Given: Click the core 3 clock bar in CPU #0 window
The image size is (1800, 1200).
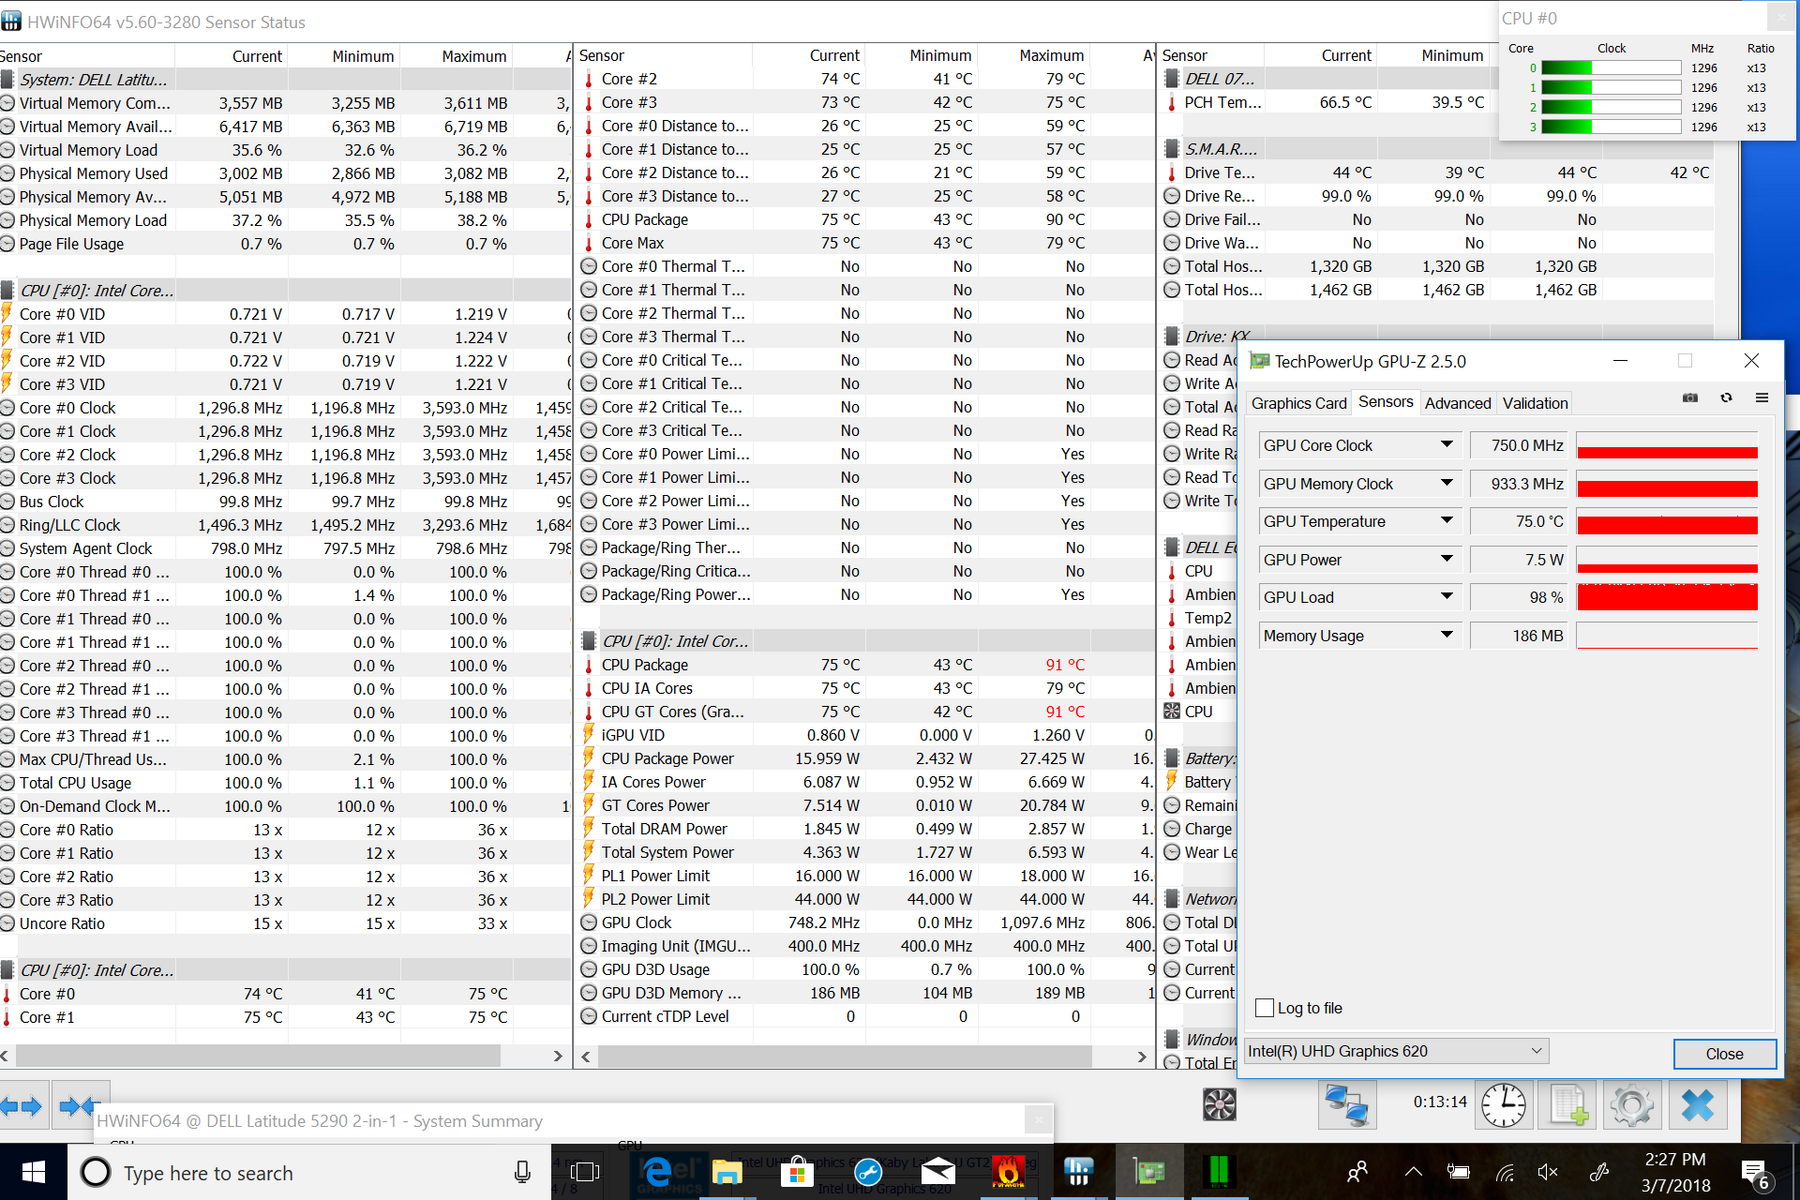Looking at the screenshot, I should [1611, 127].
